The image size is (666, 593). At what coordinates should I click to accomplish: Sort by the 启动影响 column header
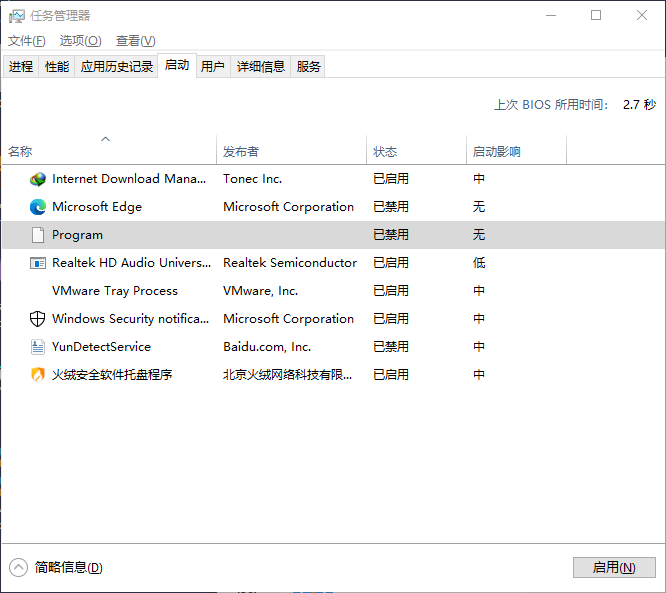(497, 152)
